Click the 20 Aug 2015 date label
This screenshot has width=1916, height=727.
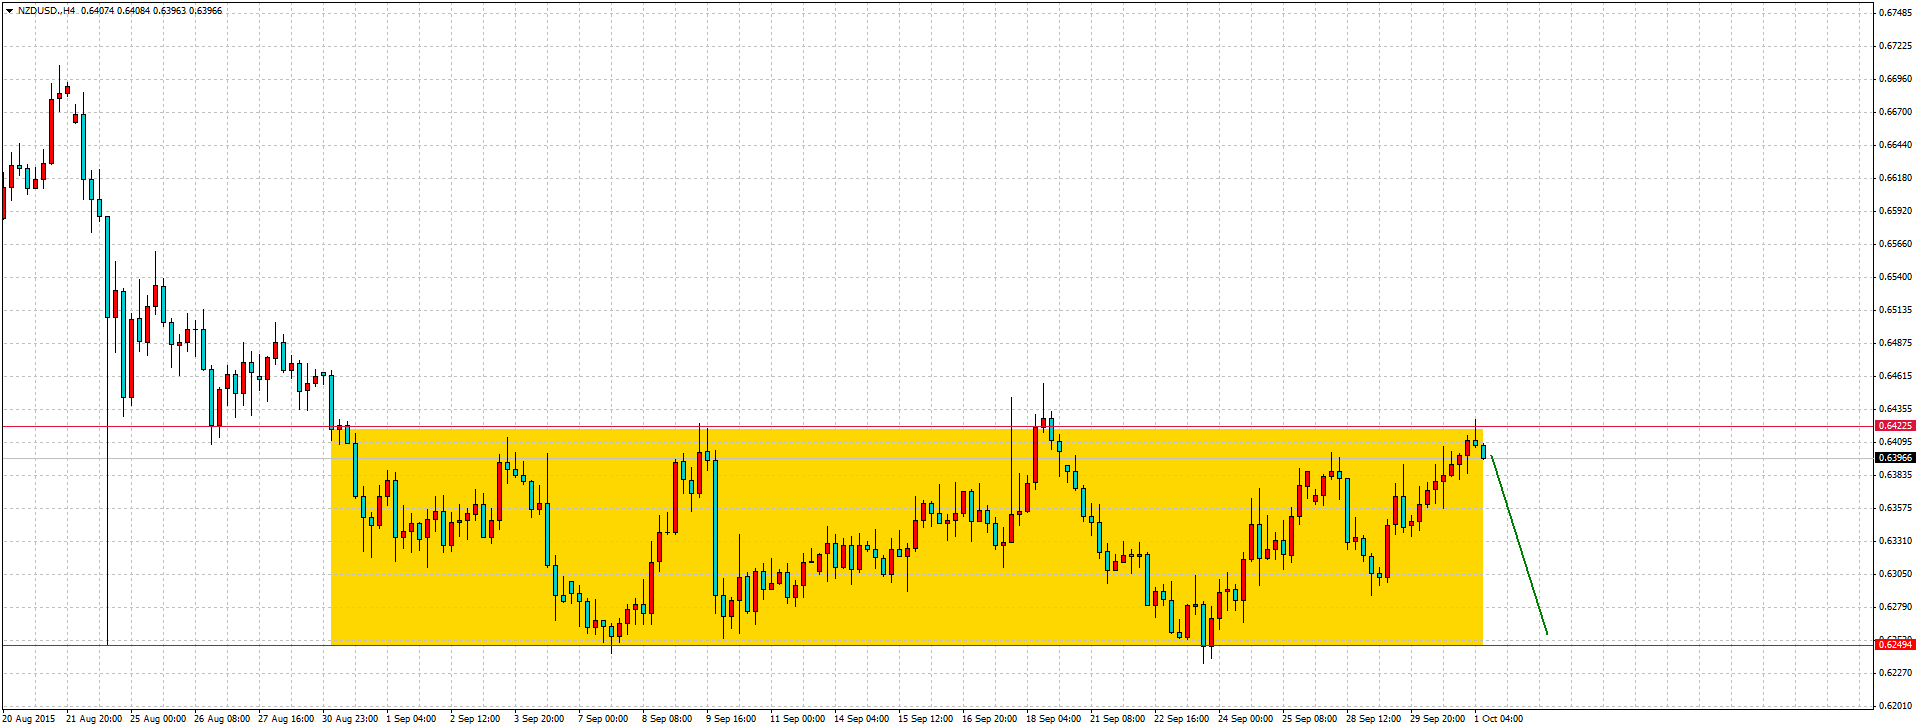pyautogui.click(x=29, y=718)
